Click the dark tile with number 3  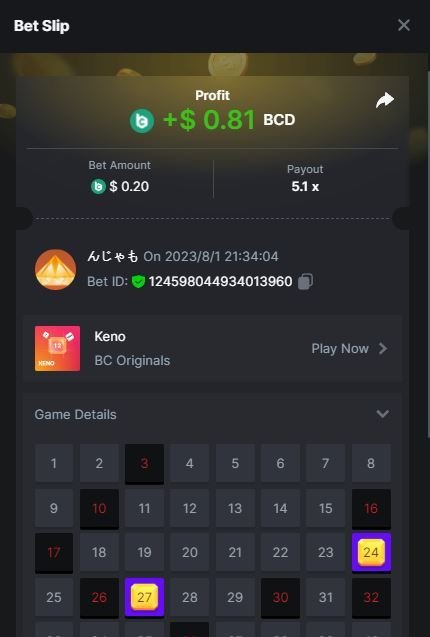coord(144,464)
